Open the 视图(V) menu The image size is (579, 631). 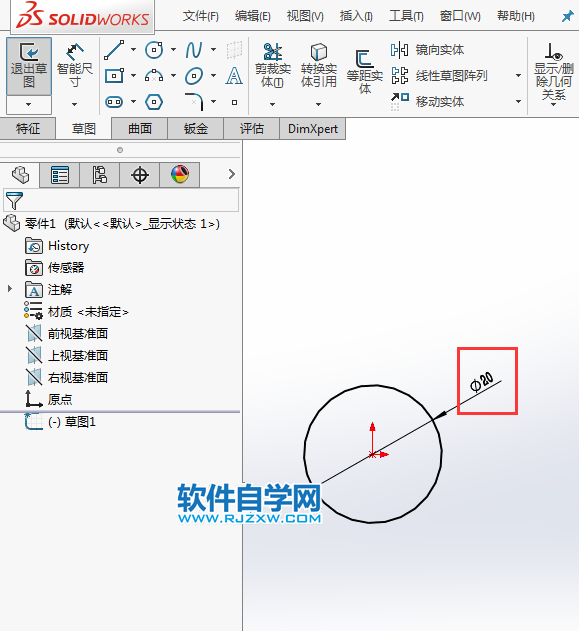click(305, 16)
